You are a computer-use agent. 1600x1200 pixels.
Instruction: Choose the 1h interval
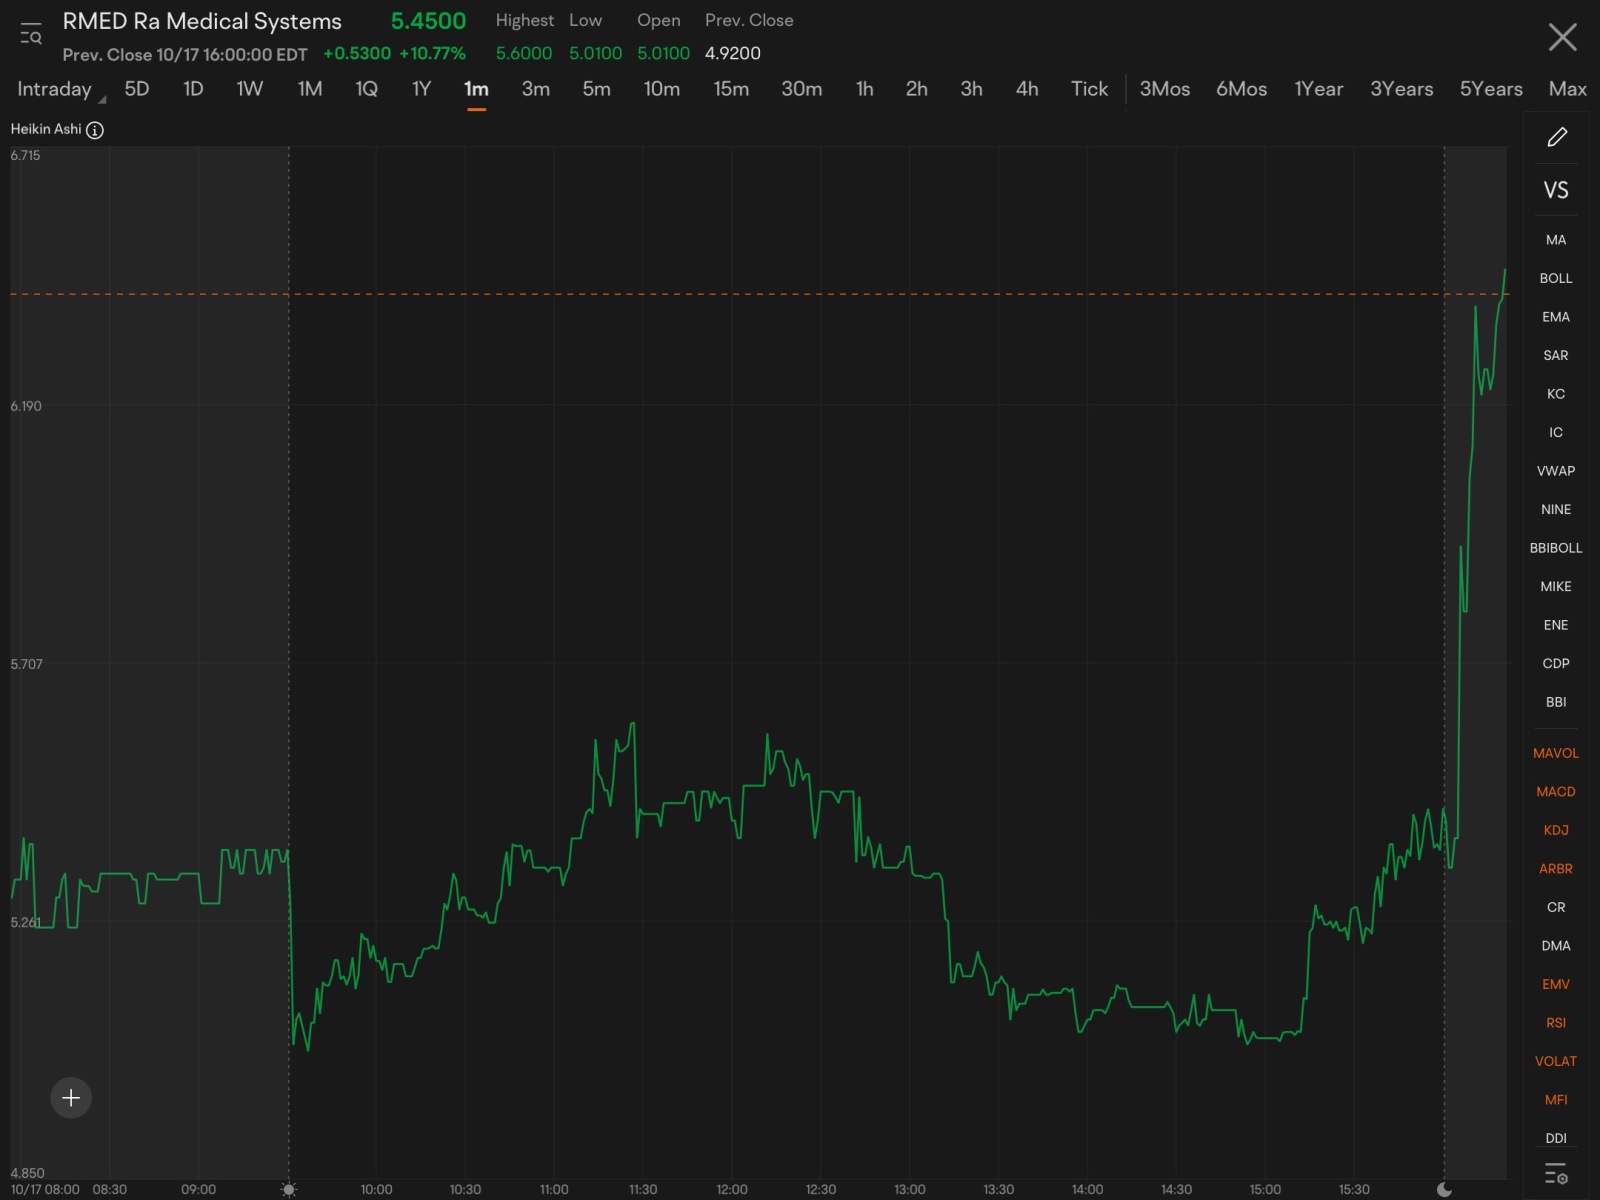click(865, 89)
